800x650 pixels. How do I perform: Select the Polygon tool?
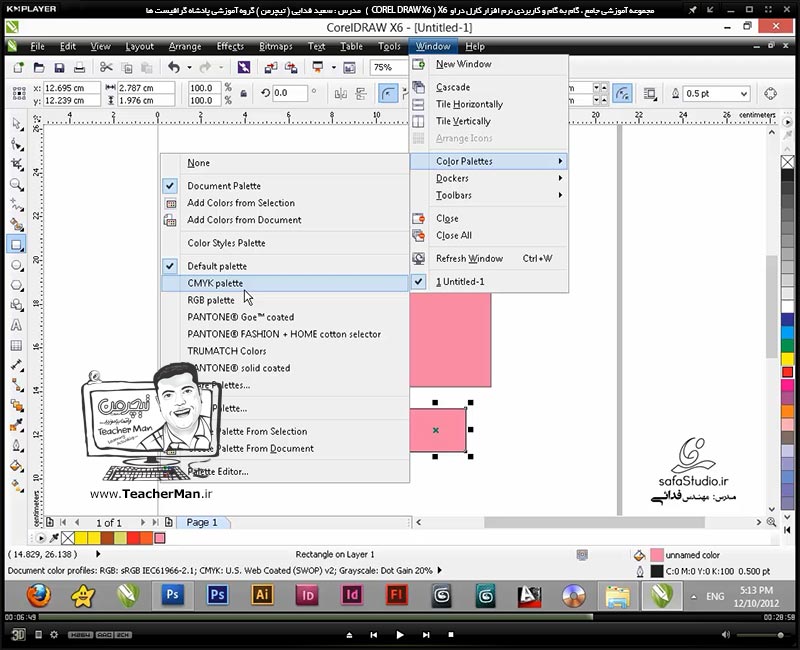pos(17,285)
